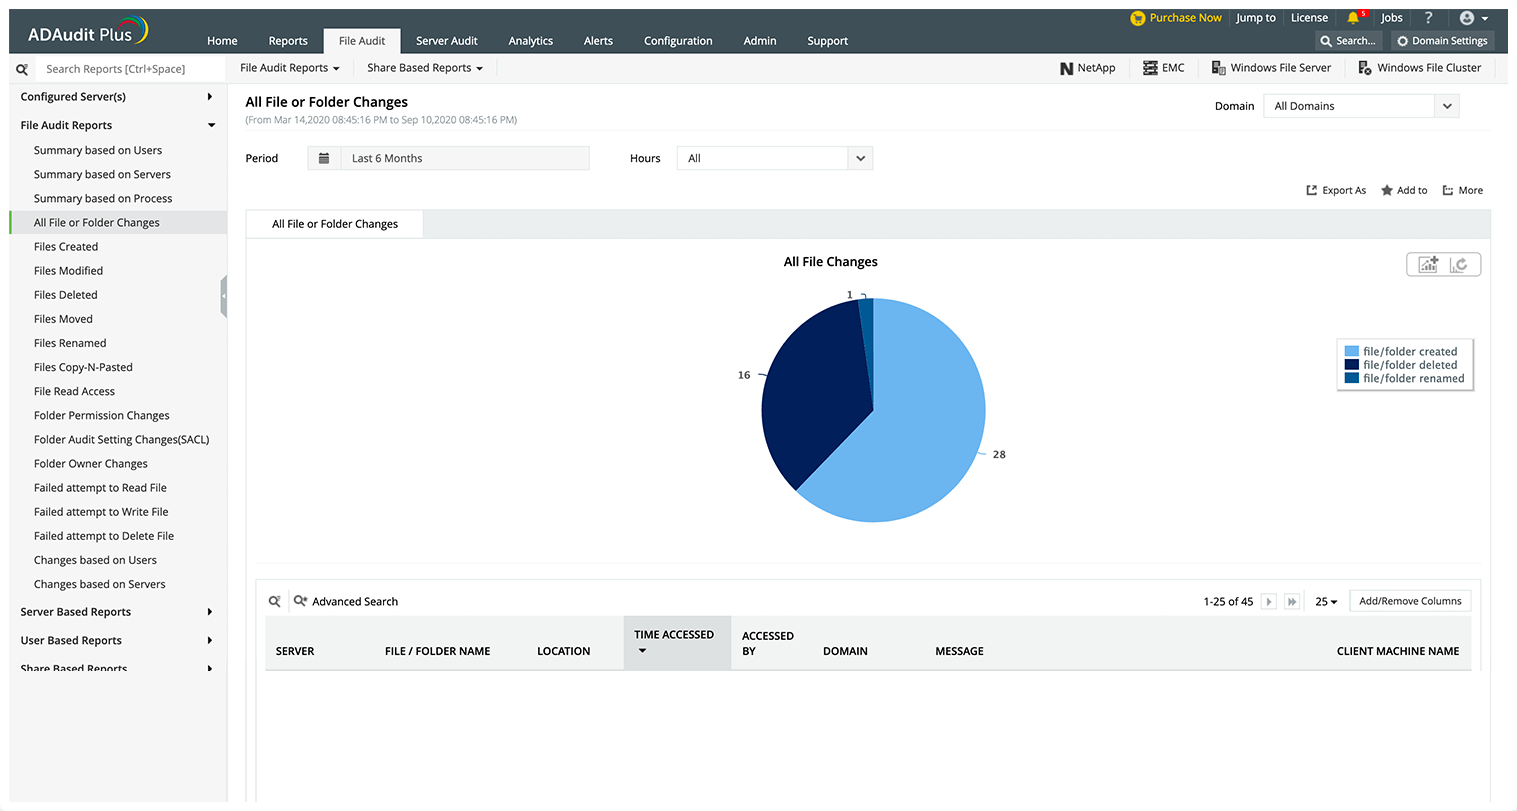Image resolution: width=1517 pixels, height=811 pixels.
Task: Open the Domain dropdown
Action: point(1361,106)
